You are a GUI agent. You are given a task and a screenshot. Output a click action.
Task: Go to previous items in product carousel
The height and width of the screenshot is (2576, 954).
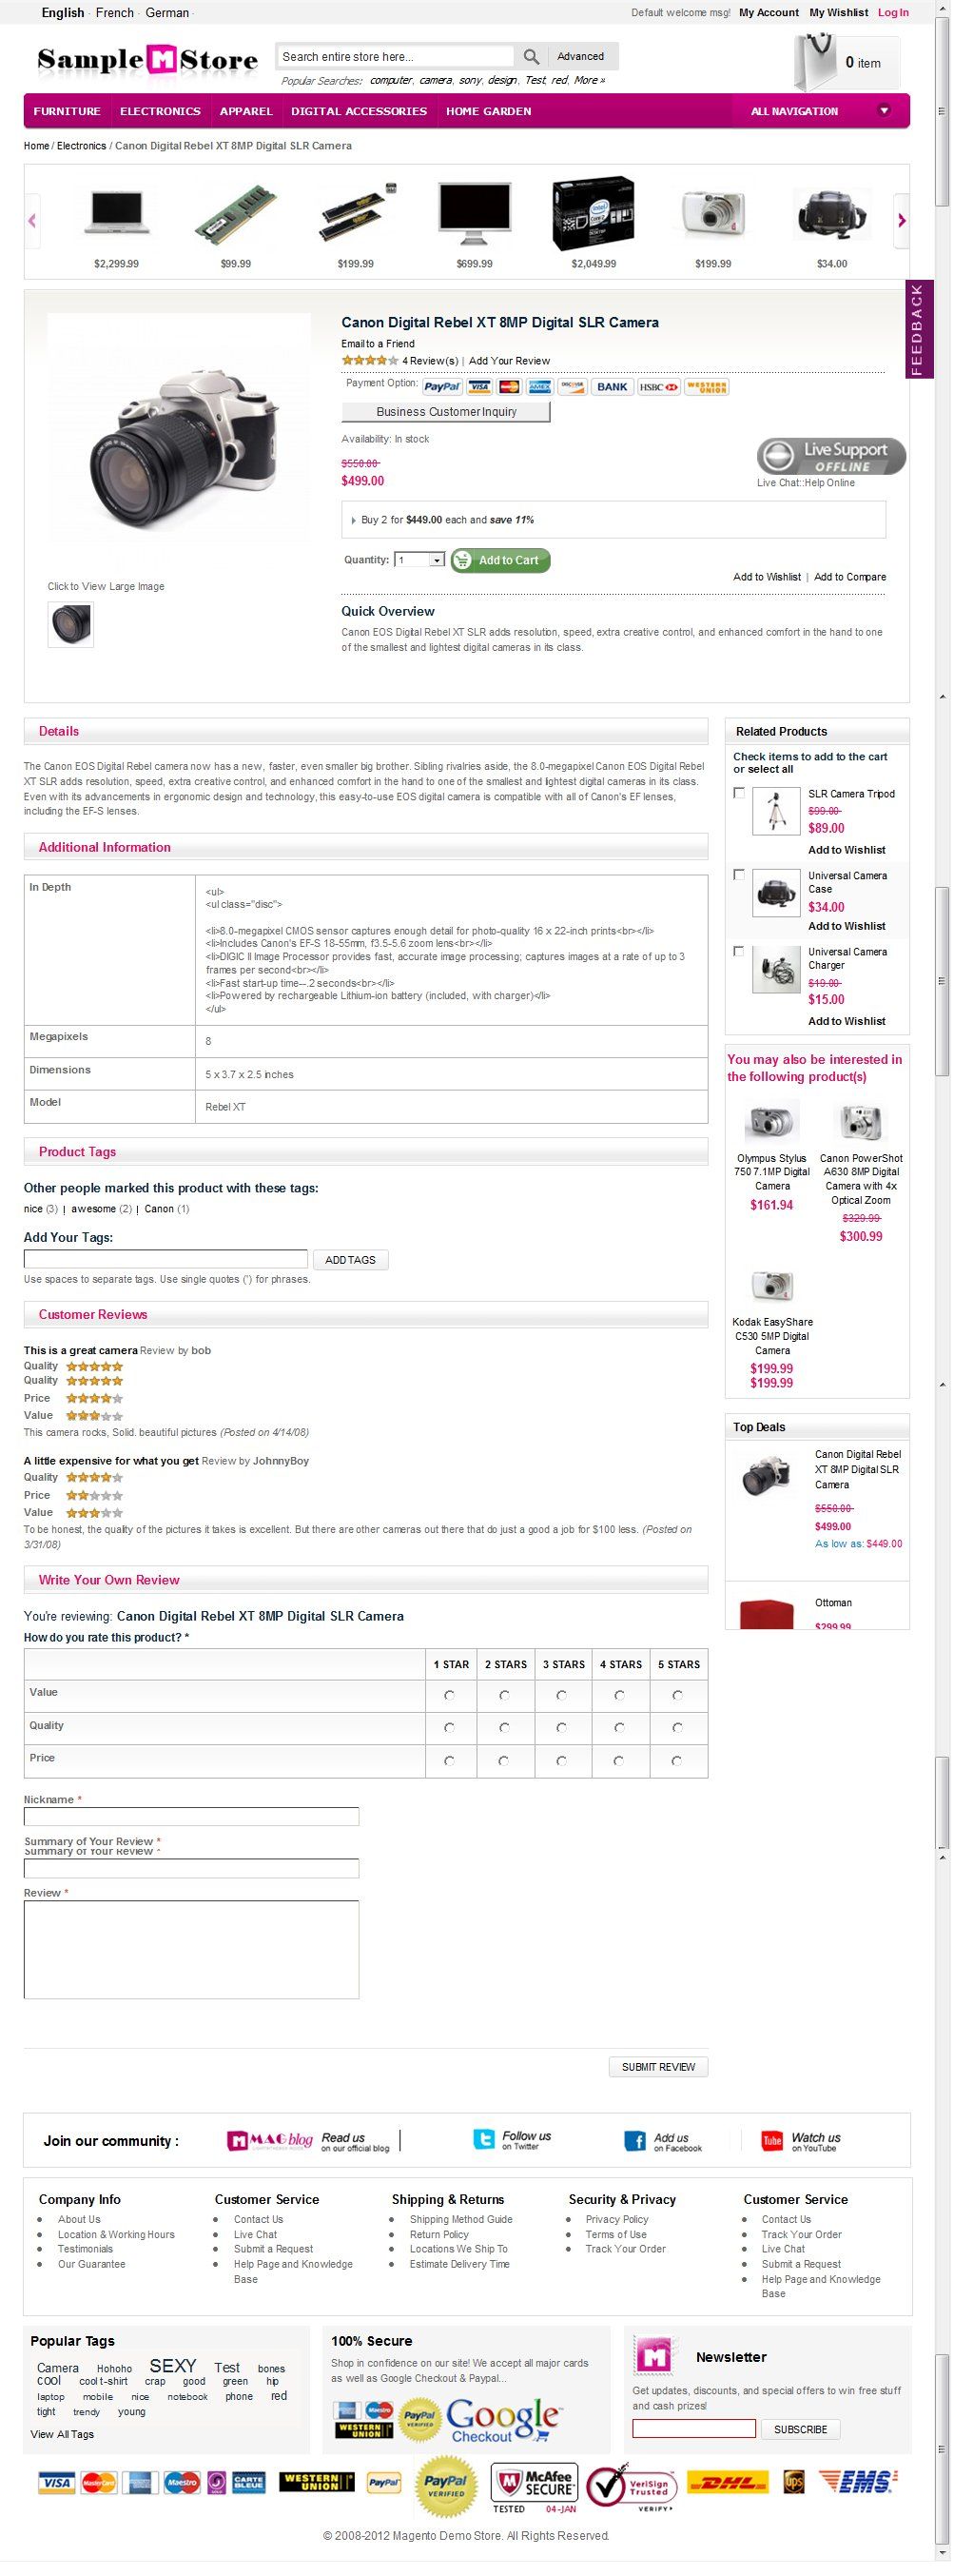click(33, 220)
